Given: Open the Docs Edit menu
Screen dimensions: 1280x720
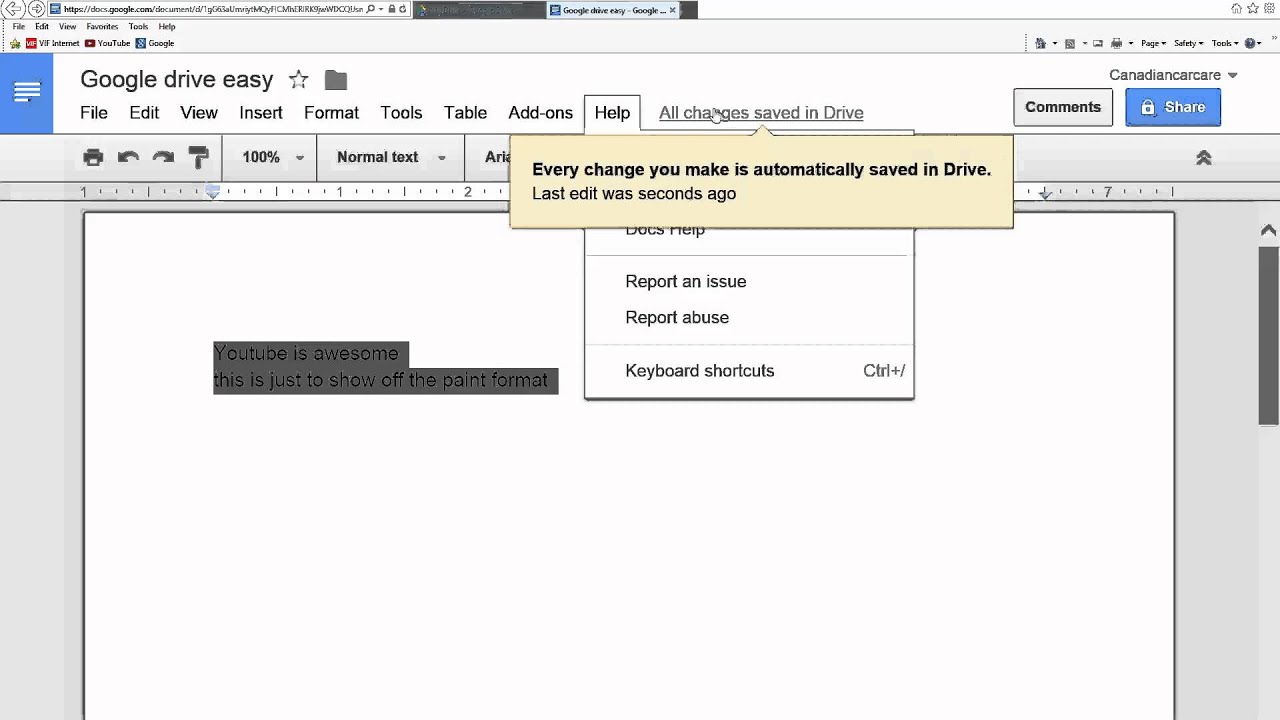Looking at the screenshot, I should [x=144, y=113].
